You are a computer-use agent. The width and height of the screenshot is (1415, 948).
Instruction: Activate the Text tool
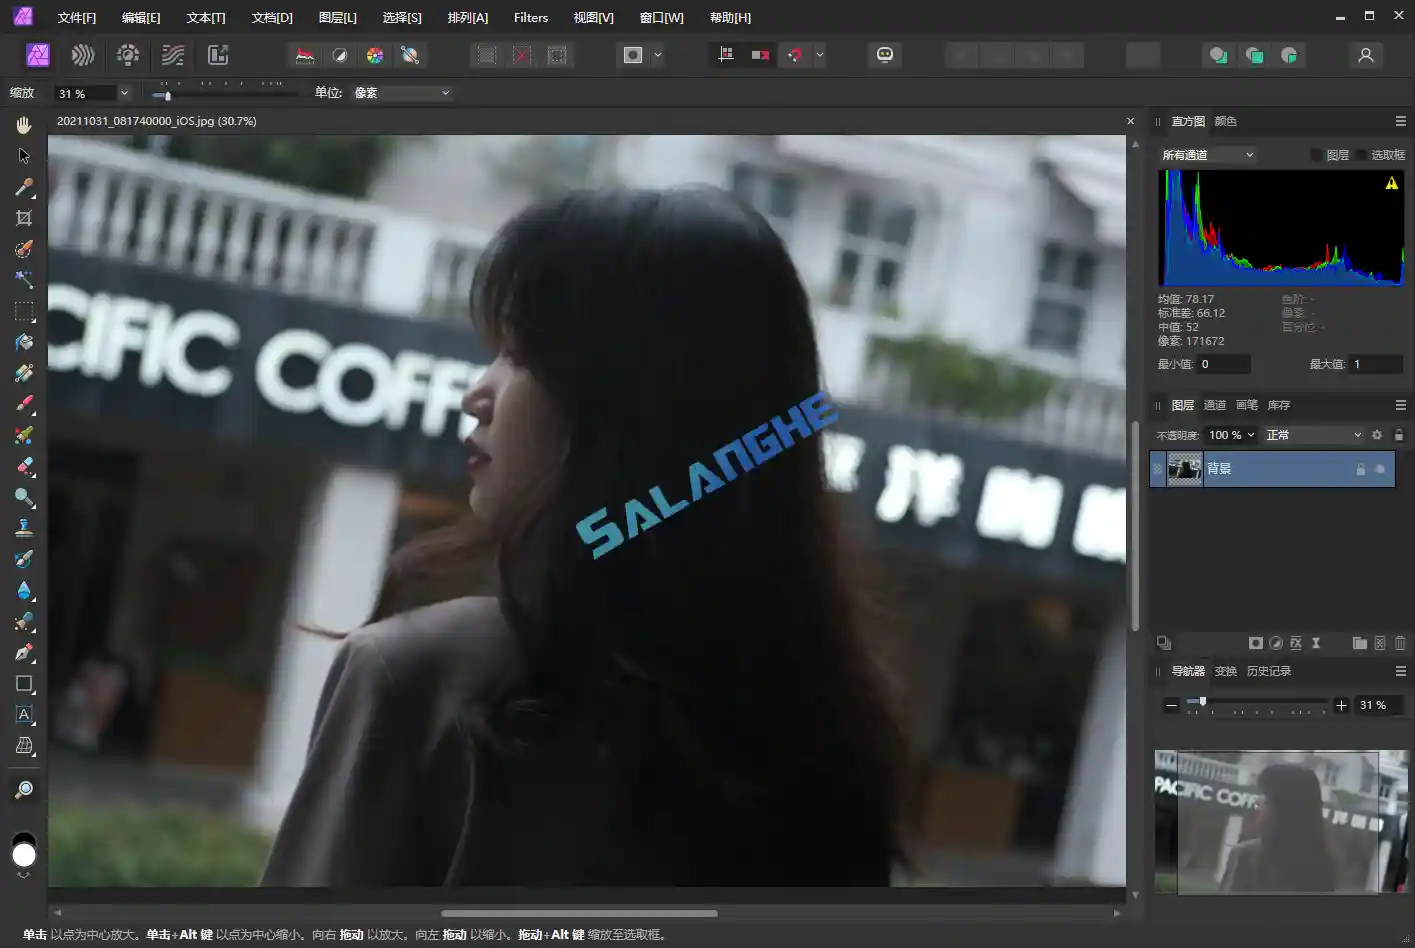click(x=24, y=714)
